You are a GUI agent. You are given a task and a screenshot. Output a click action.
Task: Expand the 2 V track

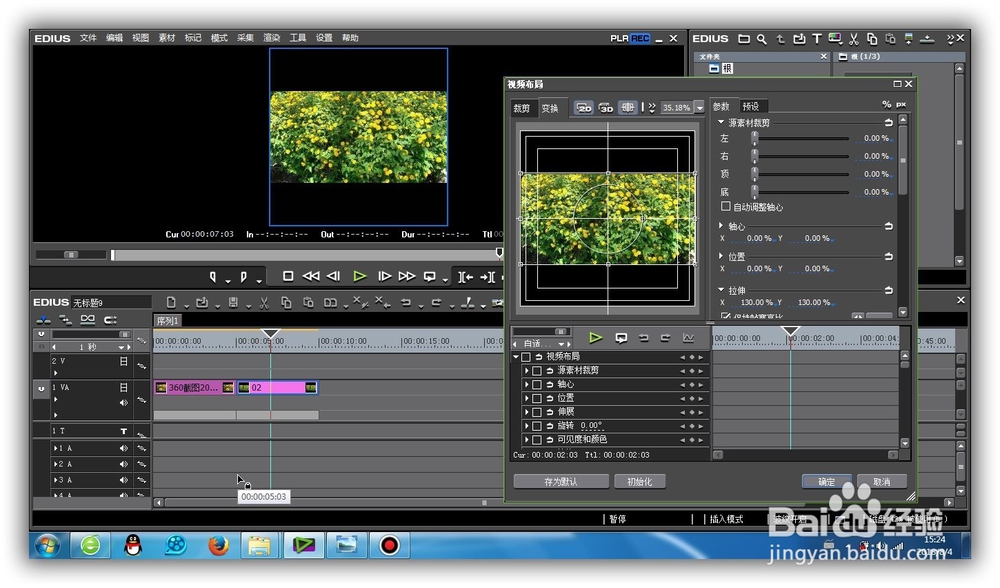(55, 373)
